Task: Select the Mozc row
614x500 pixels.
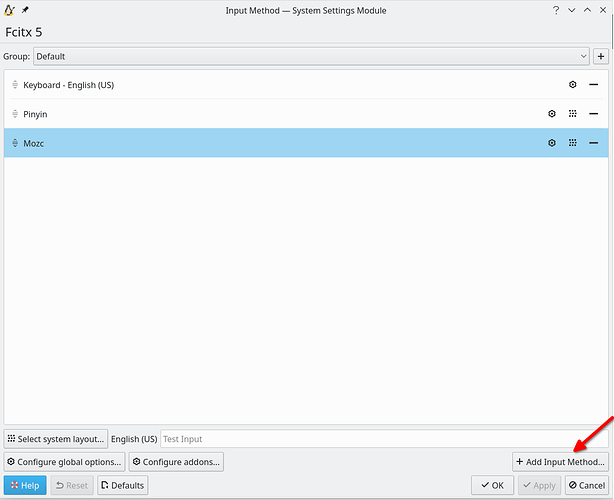Action: point(306,143)
